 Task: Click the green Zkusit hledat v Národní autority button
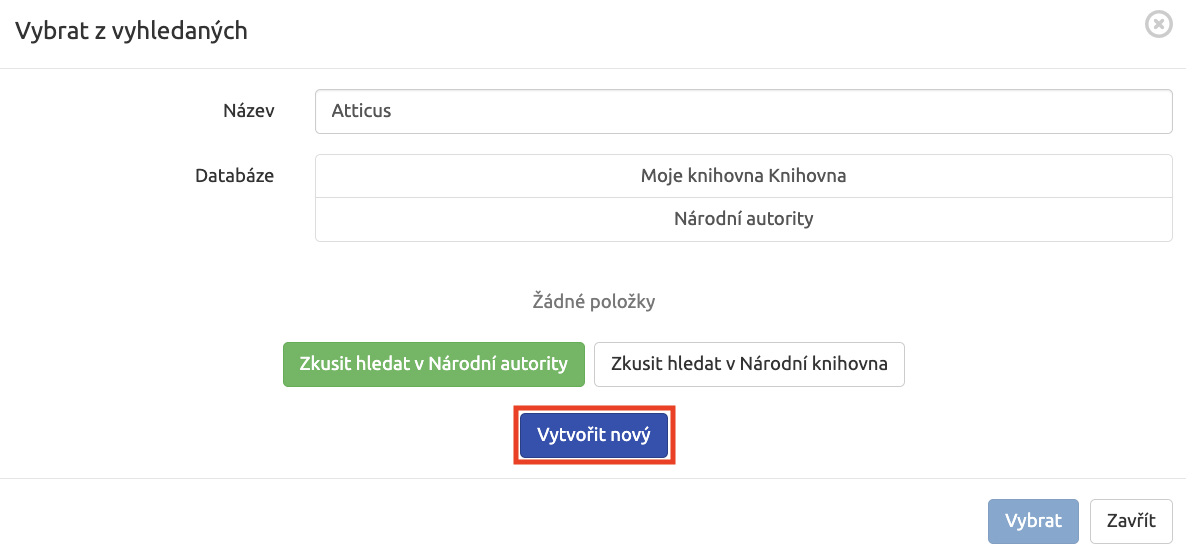click(x=433, y=364)
